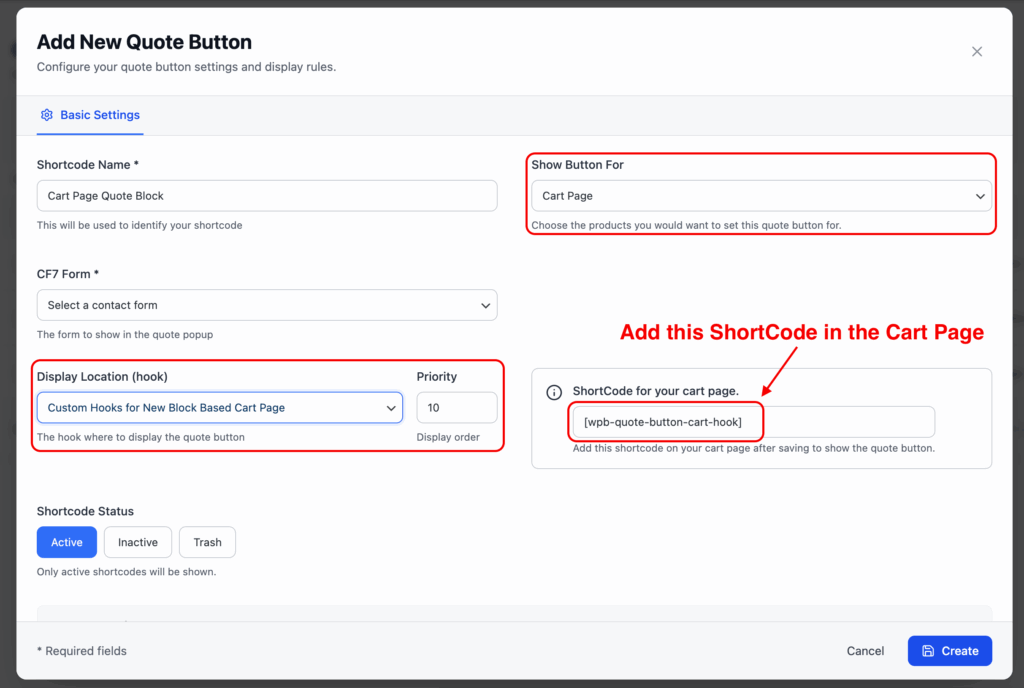
Task: Click the Add New Quote Button heading
Action: [144, 42]
